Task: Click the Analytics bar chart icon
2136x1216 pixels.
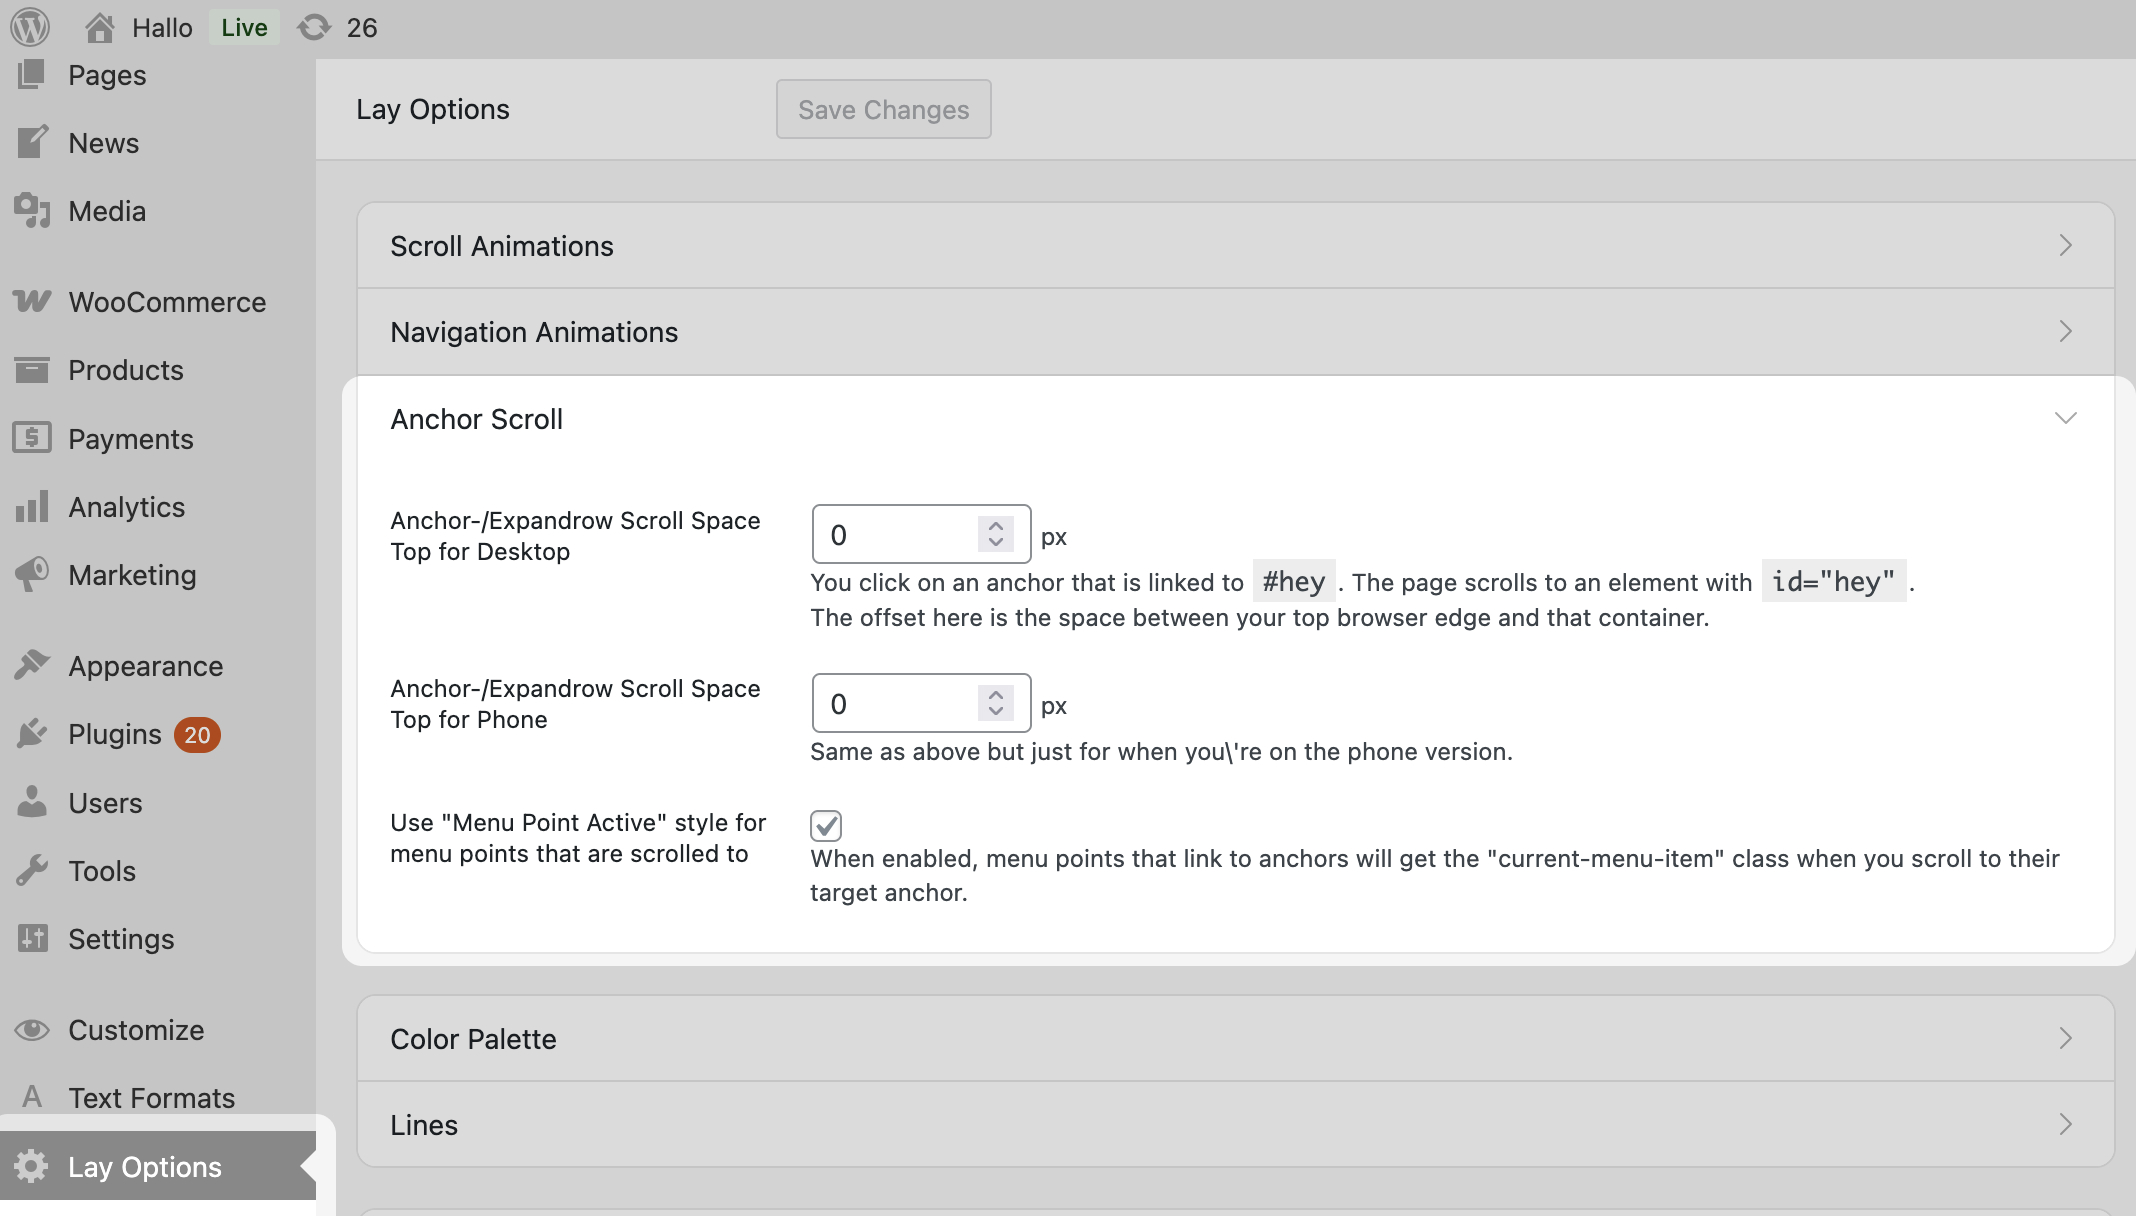Action: tap(32, 507)
